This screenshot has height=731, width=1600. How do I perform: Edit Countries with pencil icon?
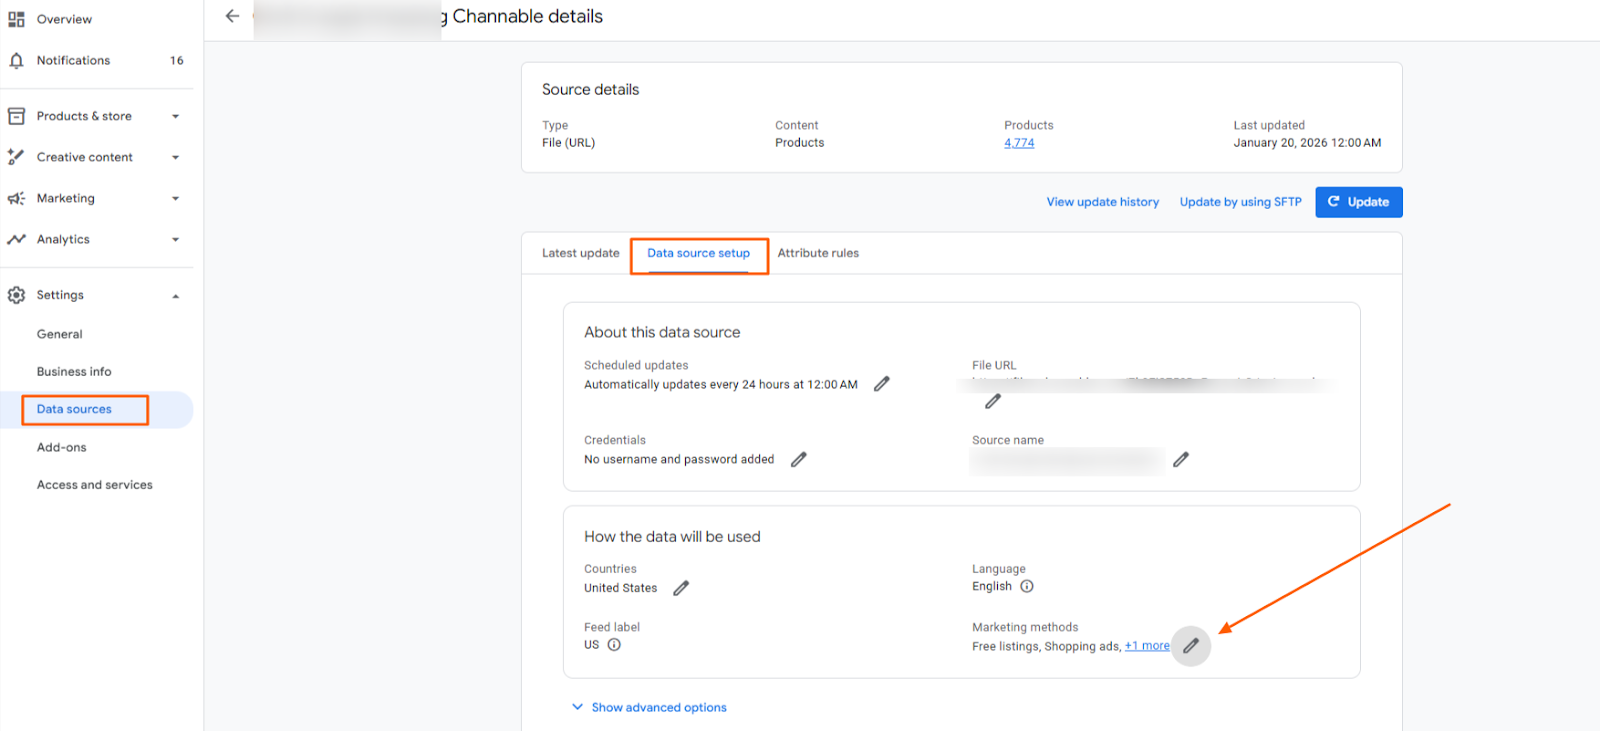coord(681,588)
